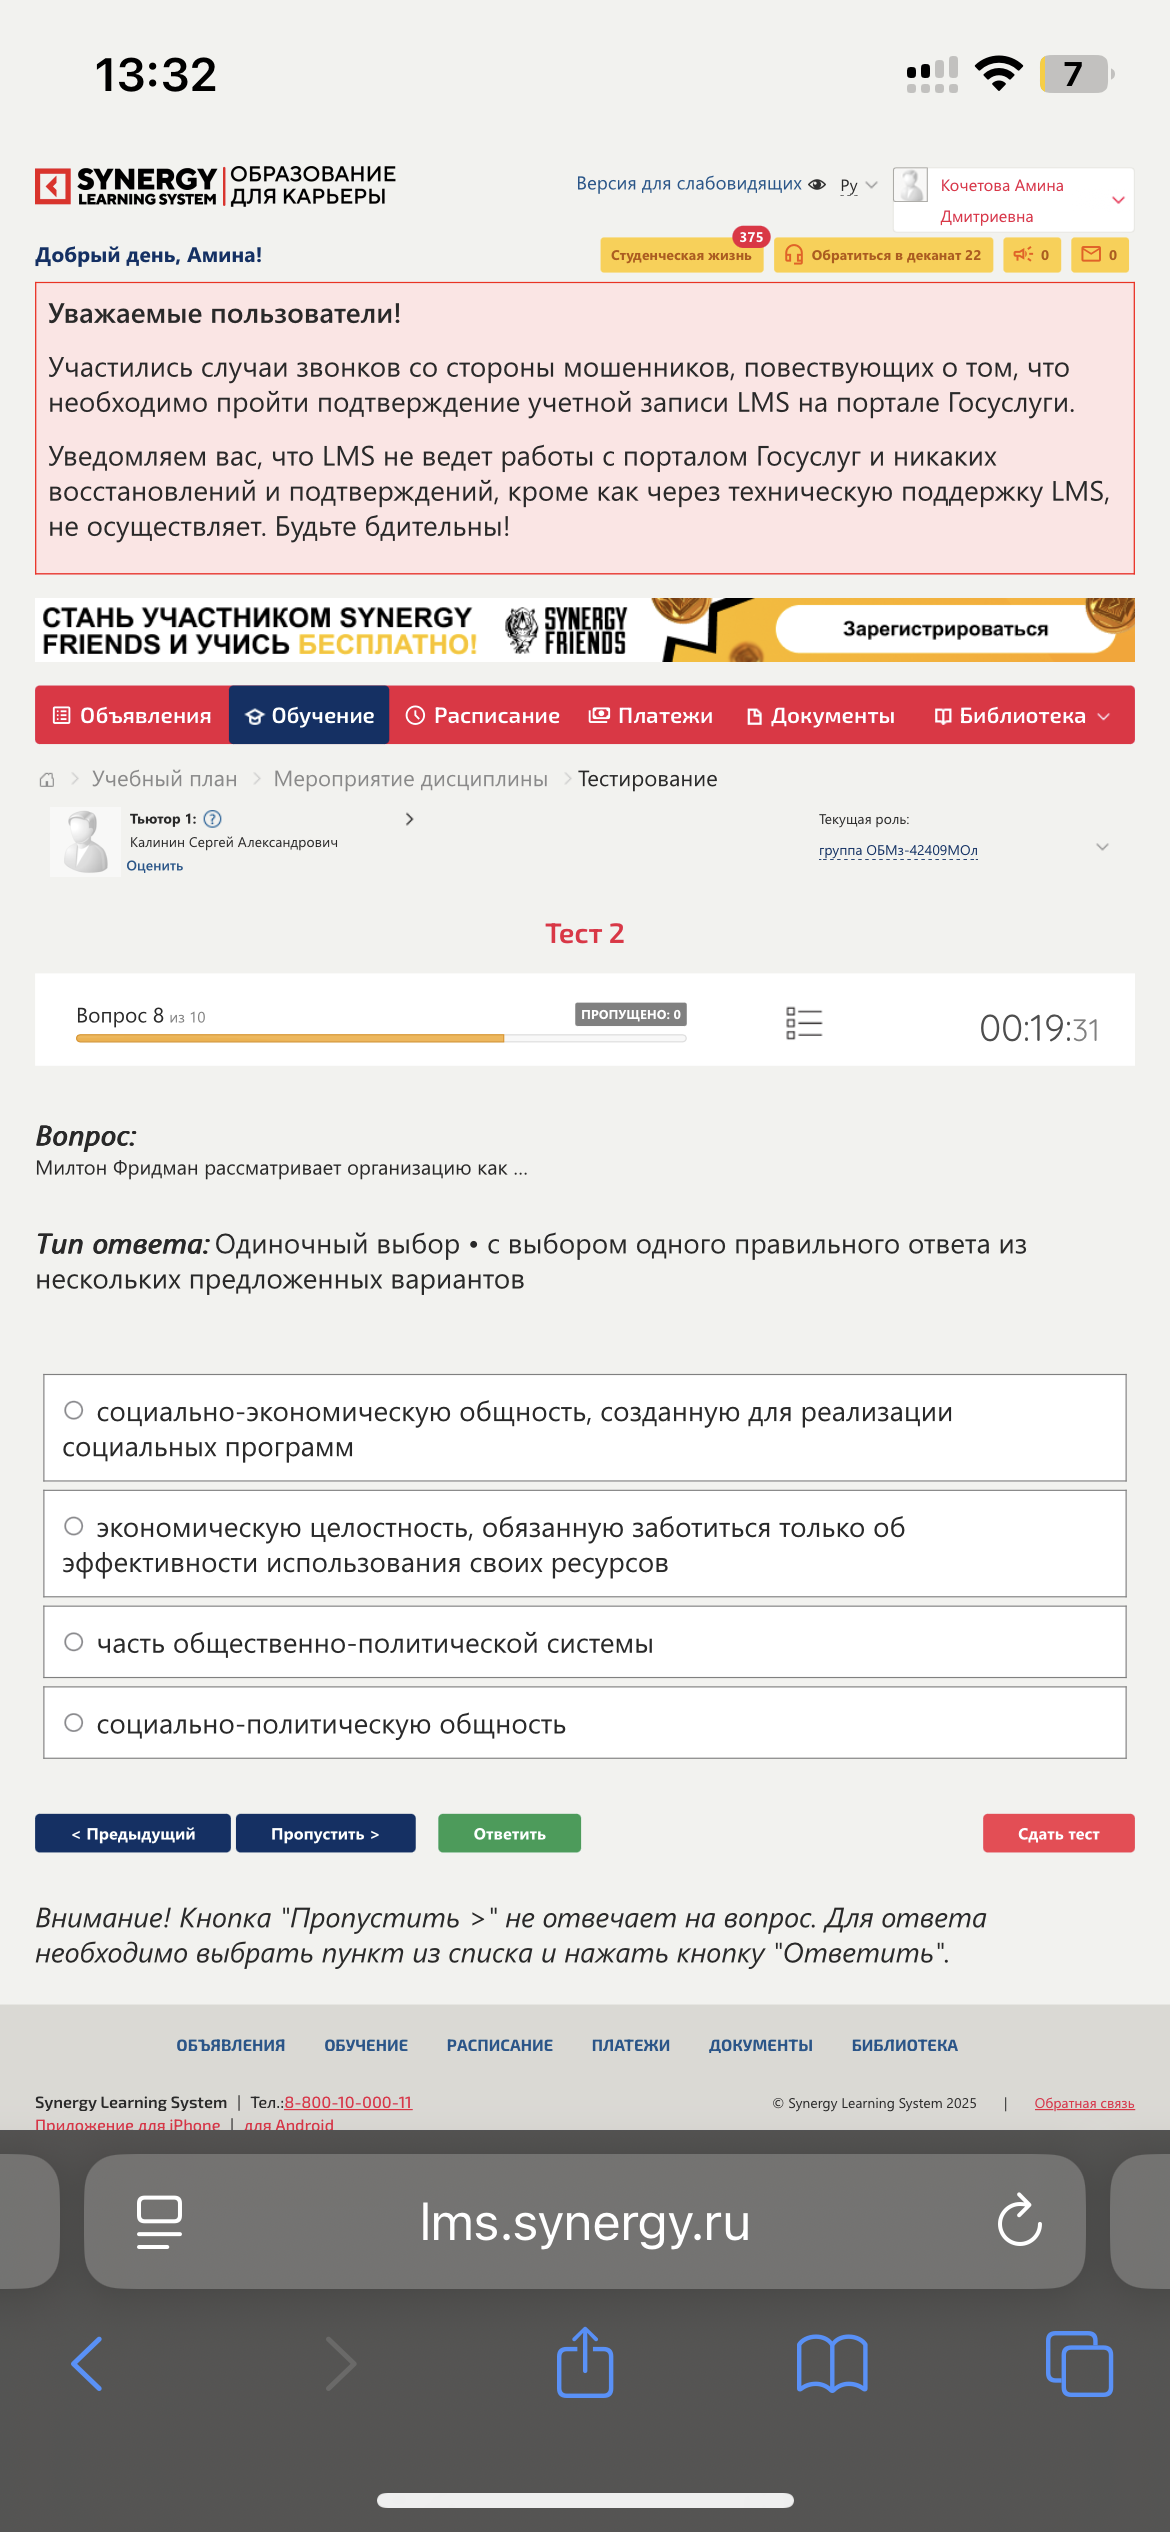Open the Обучение tab
1170x2532 pixels.
point(309,715)
